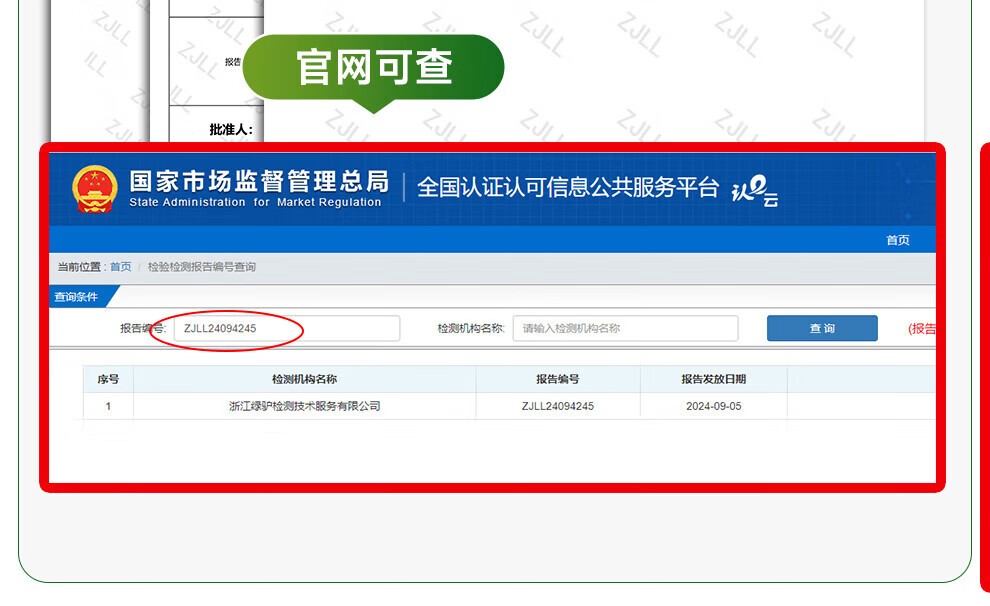Click the 全国认证认可信息公共服务平台 heading
The width and height of the screenshot is (990, 606).
coord(568,187)
